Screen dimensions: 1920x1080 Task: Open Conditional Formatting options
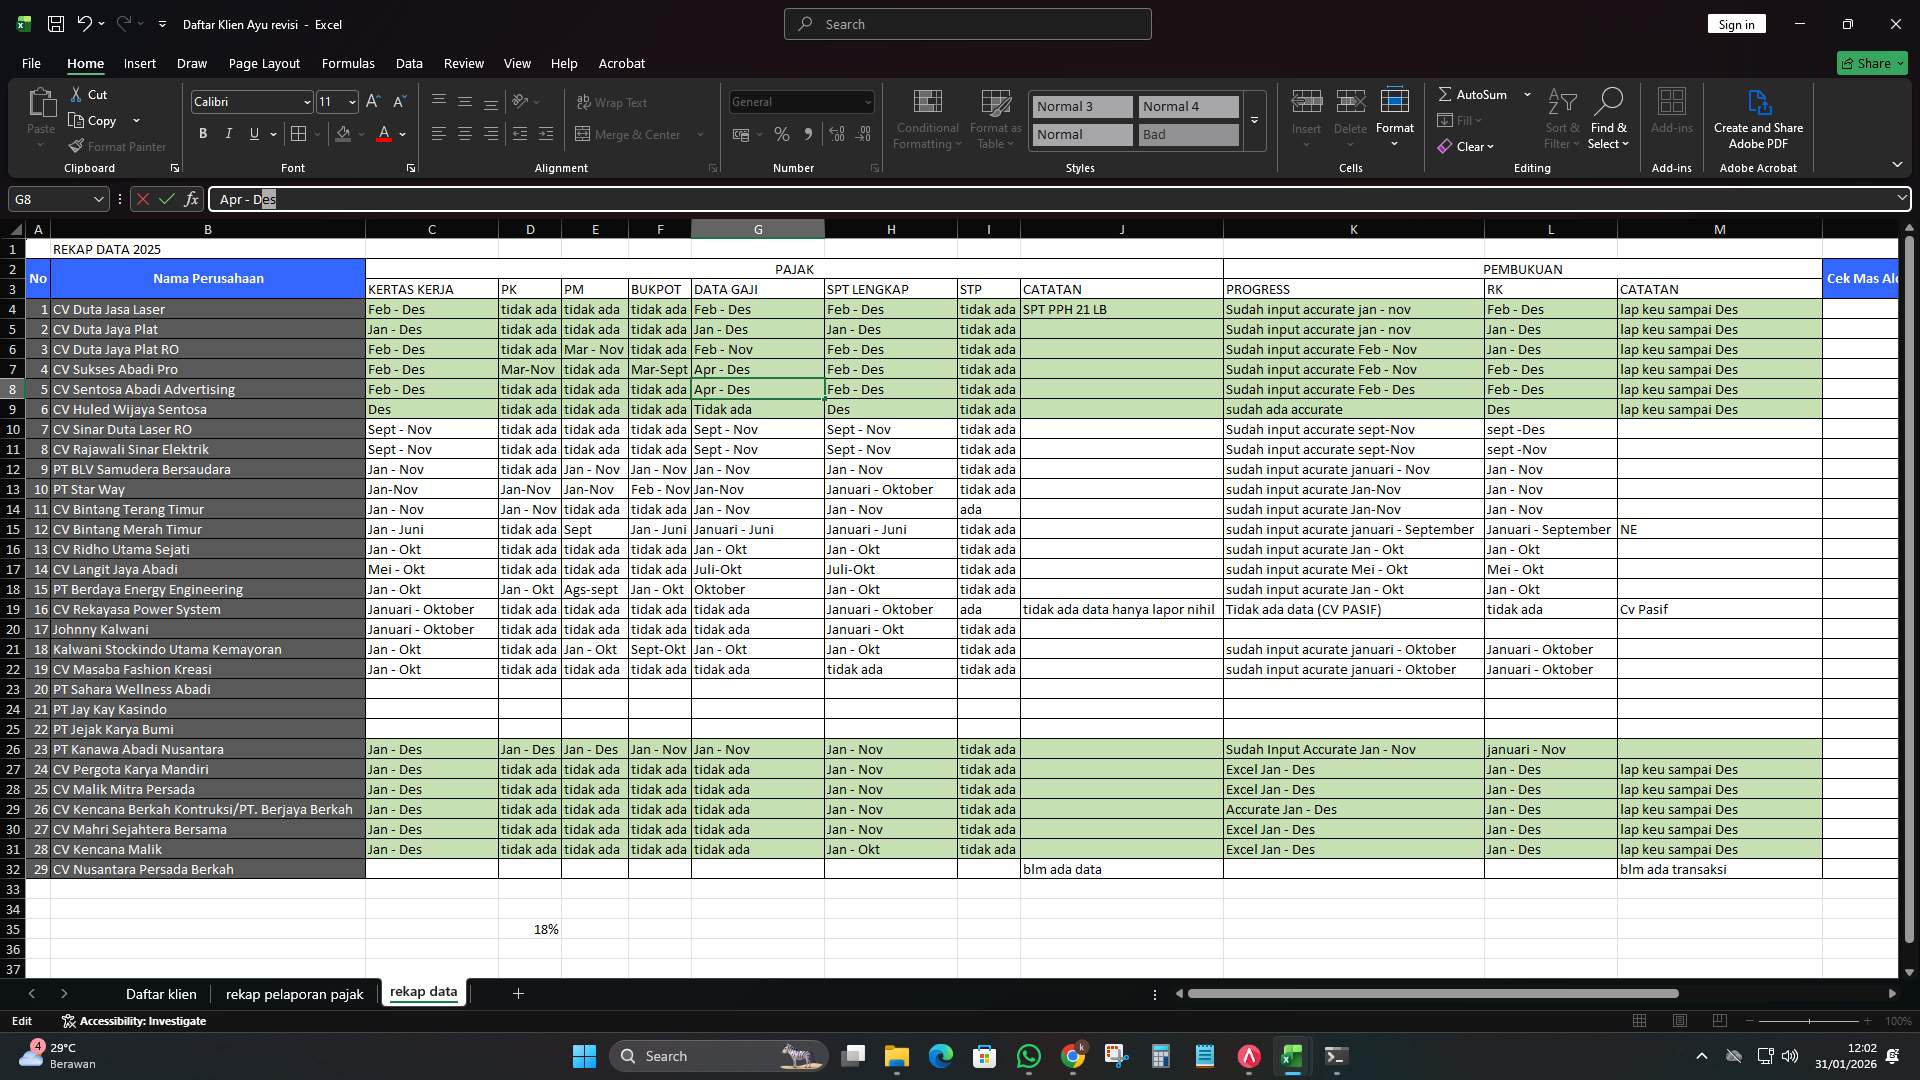927,118
